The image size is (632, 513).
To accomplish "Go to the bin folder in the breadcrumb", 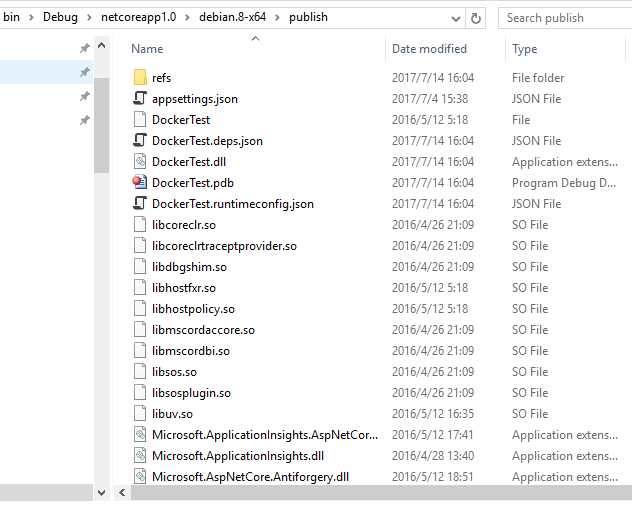I will pos(11,17).
